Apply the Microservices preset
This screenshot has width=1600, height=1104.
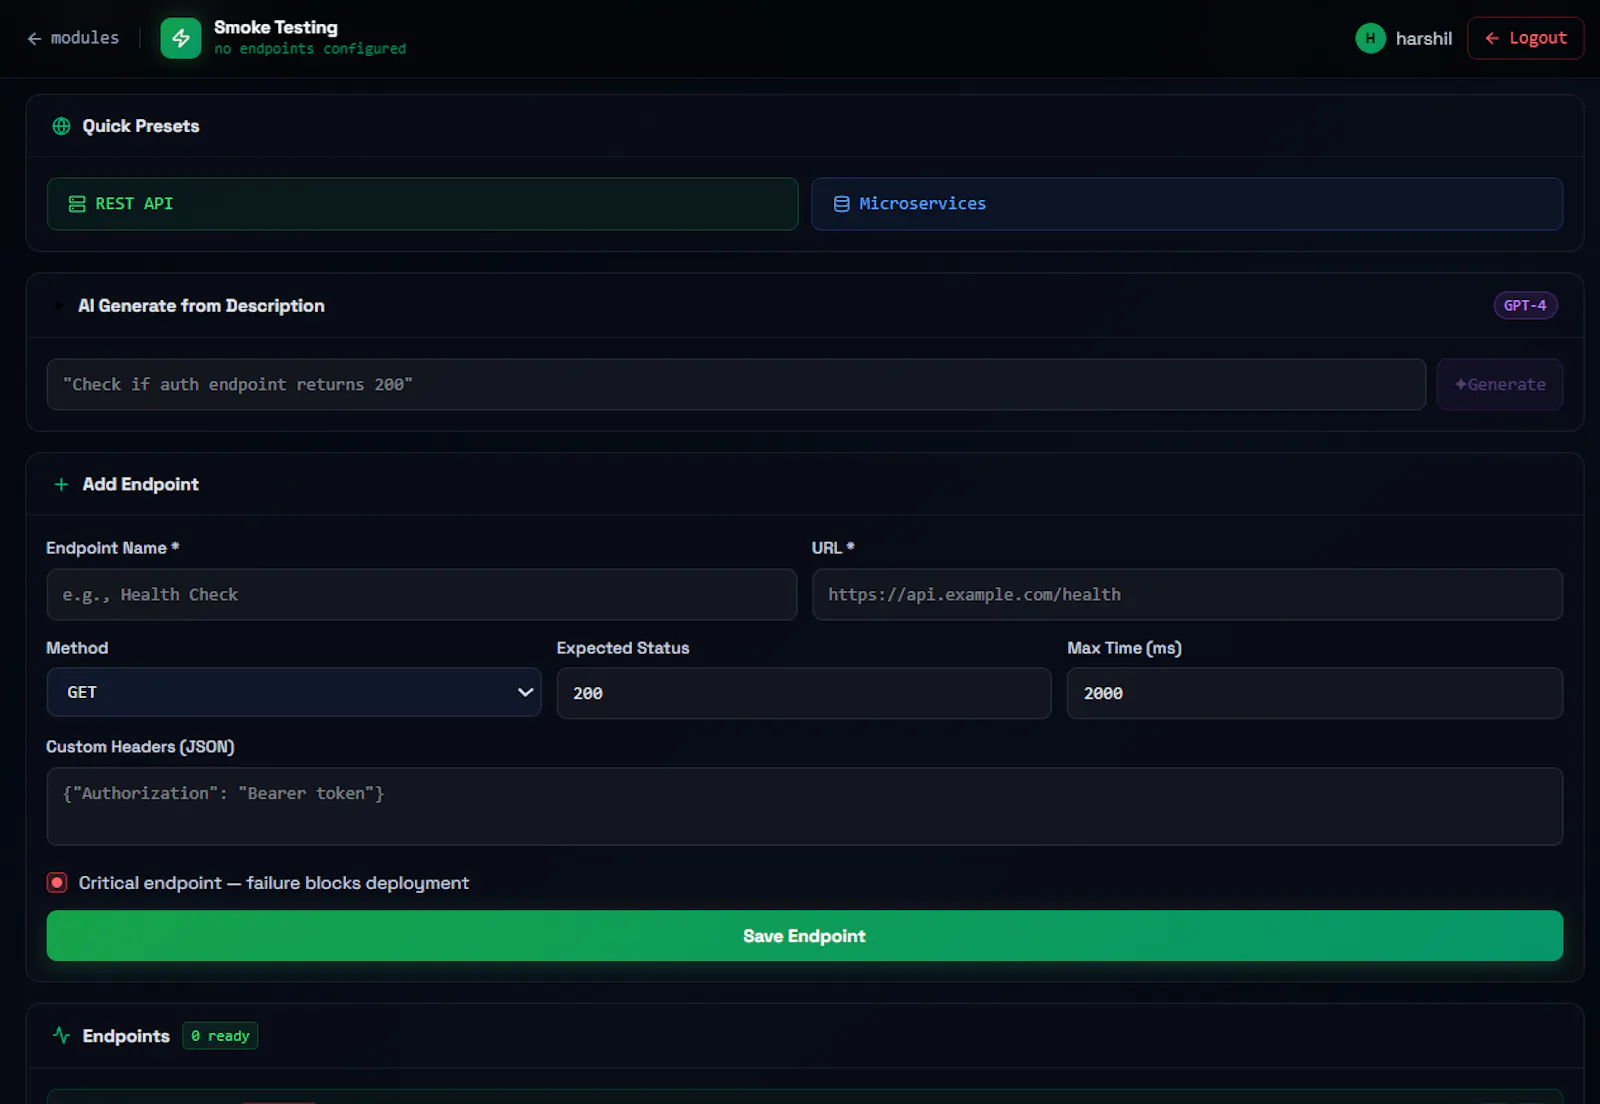pyautogui.click(x=1187, y=204)
